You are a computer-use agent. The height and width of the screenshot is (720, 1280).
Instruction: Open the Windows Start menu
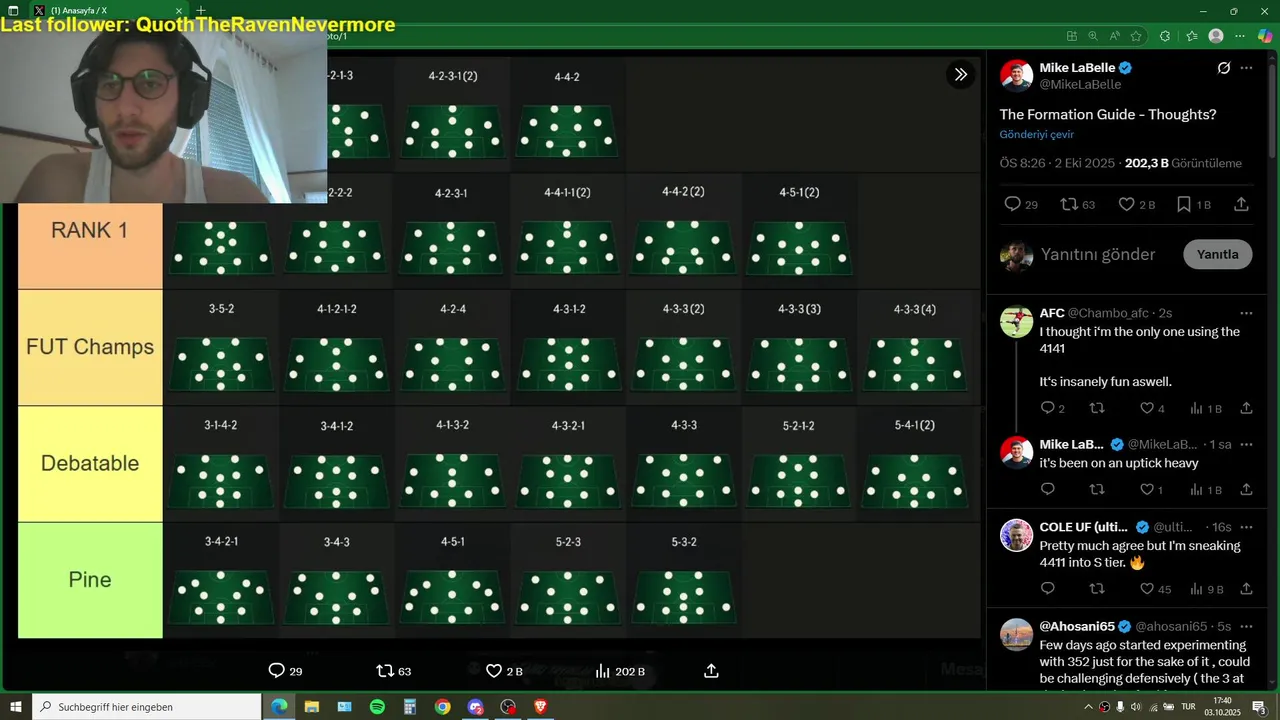(x=15, y=707)
